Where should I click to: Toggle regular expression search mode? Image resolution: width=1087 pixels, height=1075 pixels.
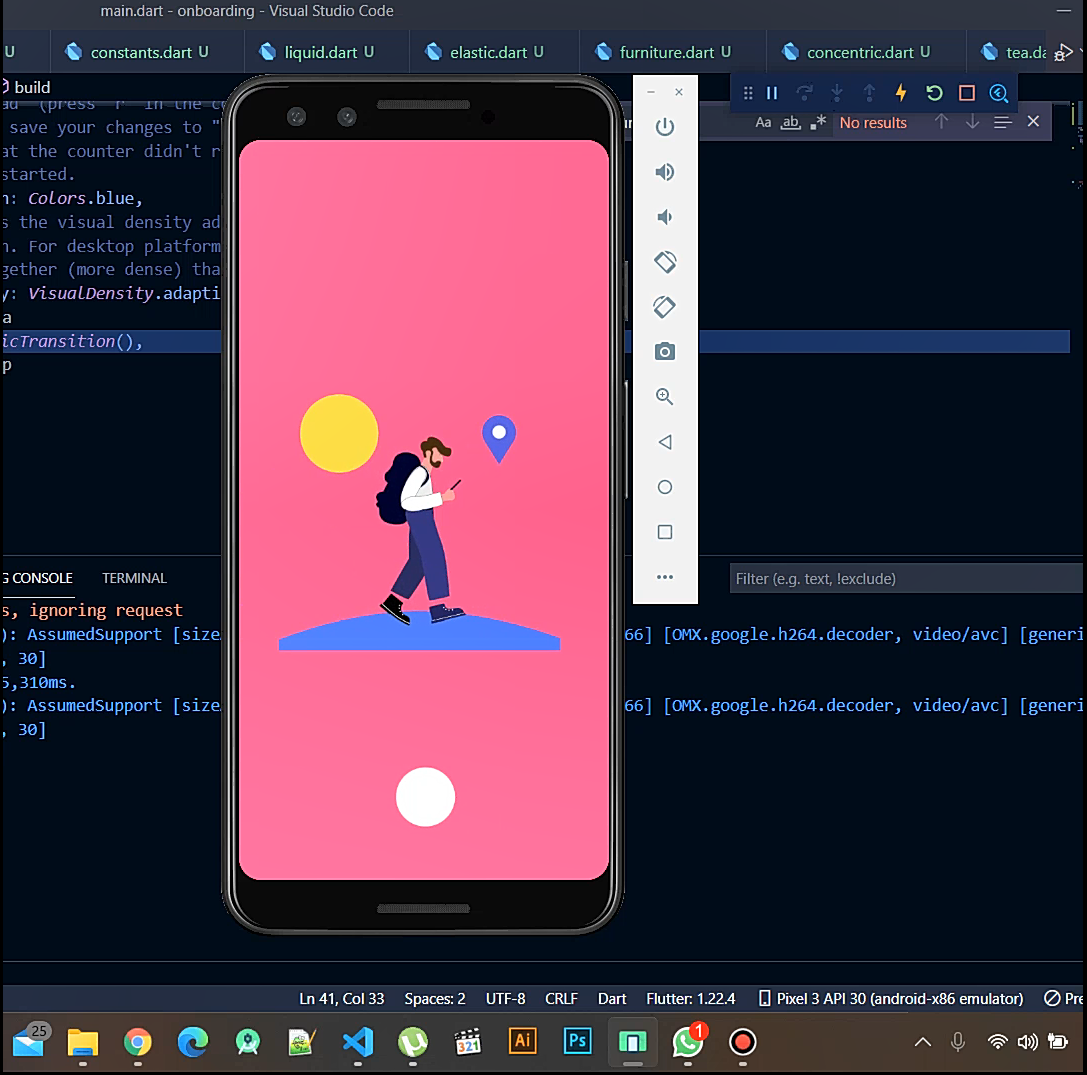tap(817, 122)
